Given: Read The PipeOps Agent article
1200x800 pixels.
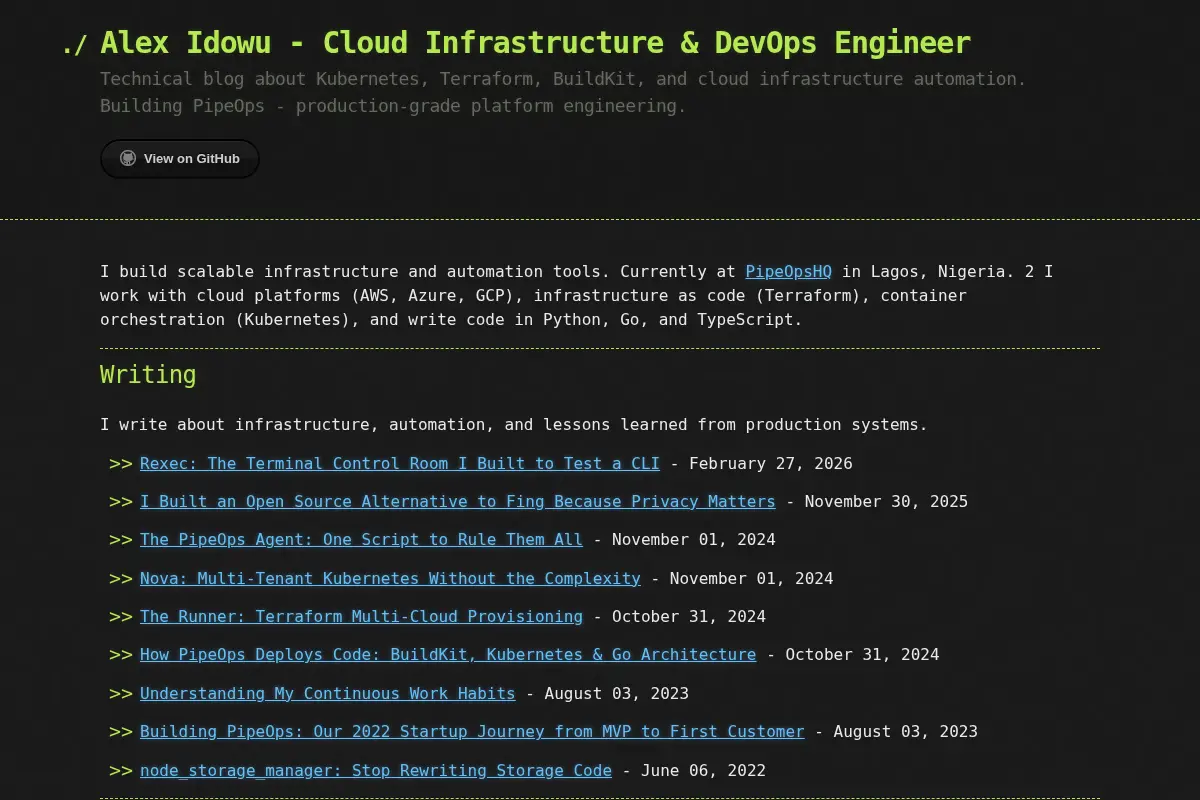Looking at the screenshot, I should (x=361, y=540).
